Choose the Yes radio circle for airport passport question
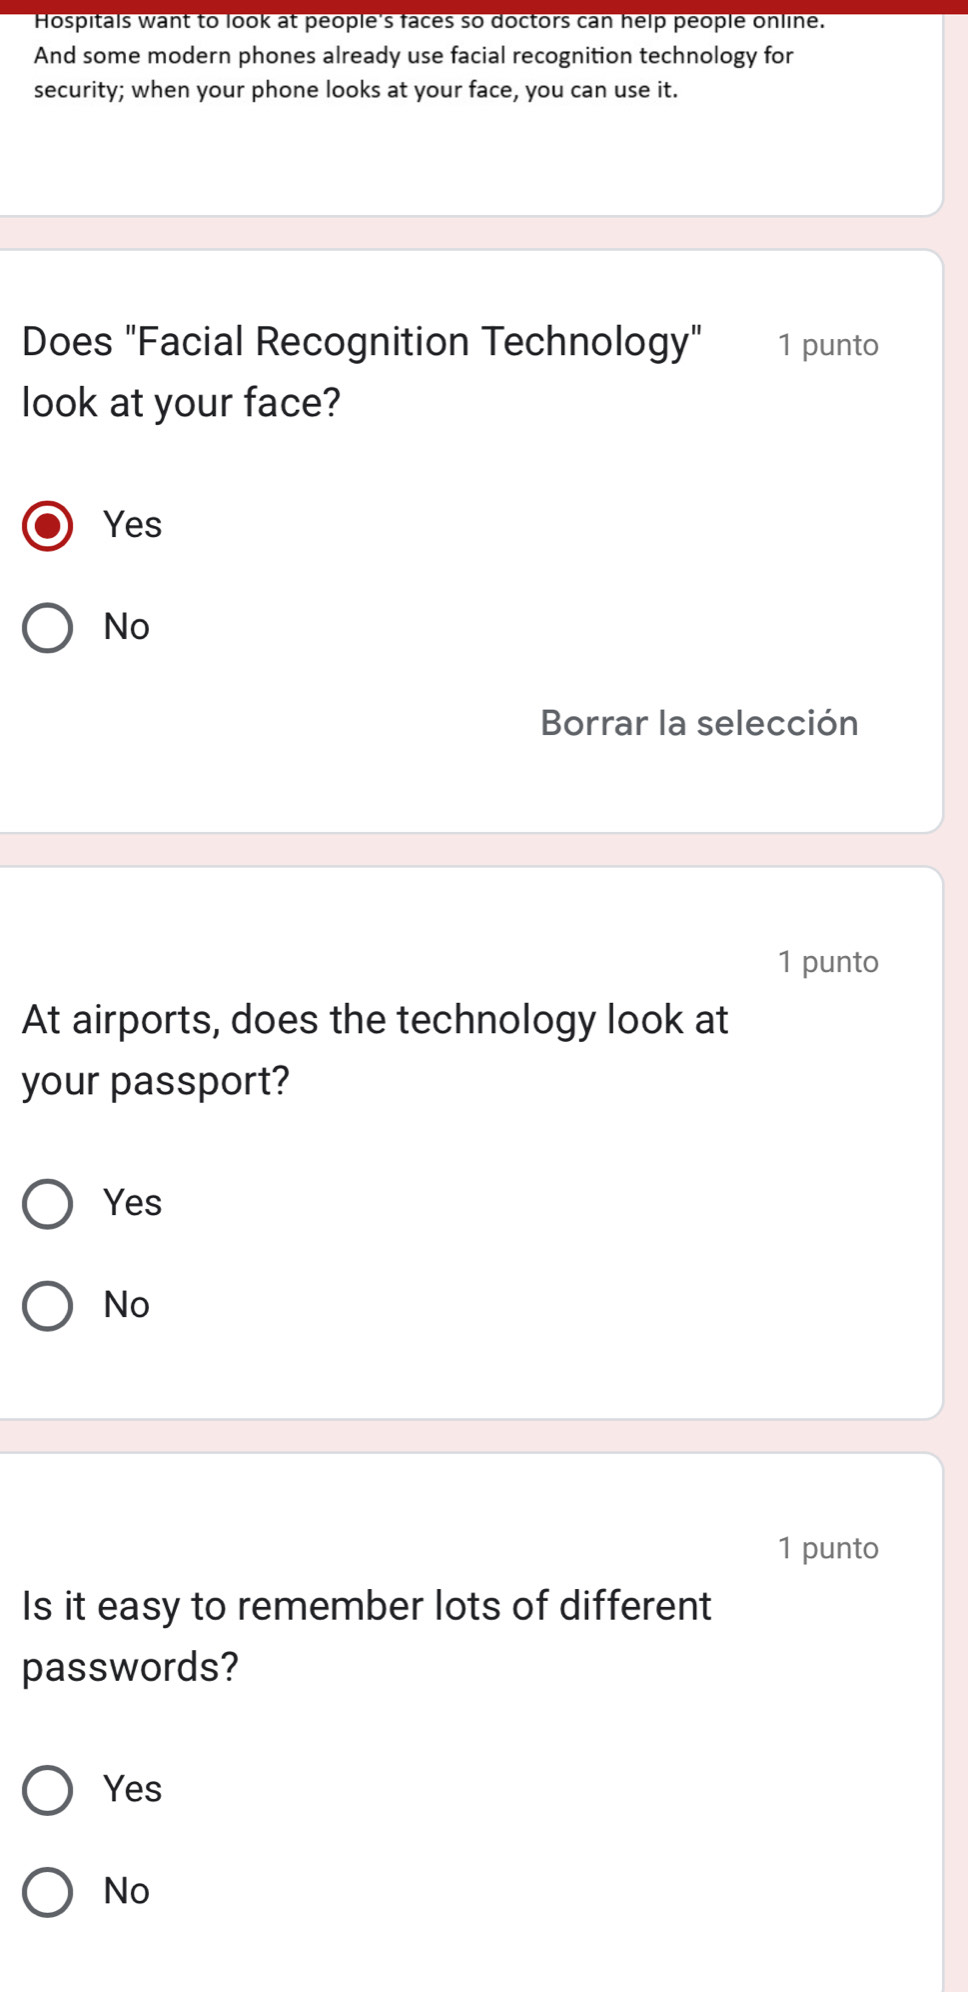968x1992 pixels. 47,1204
